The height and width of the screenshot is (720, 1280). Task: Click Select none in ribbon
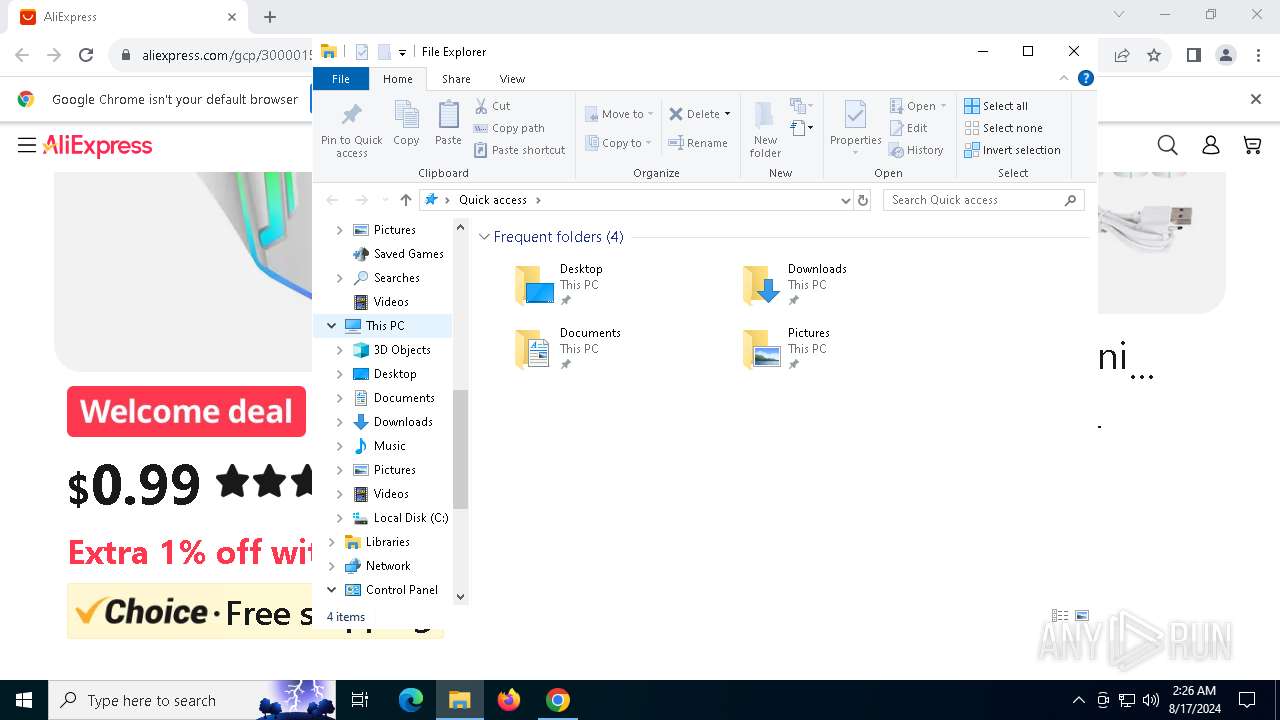(1003, 128)
